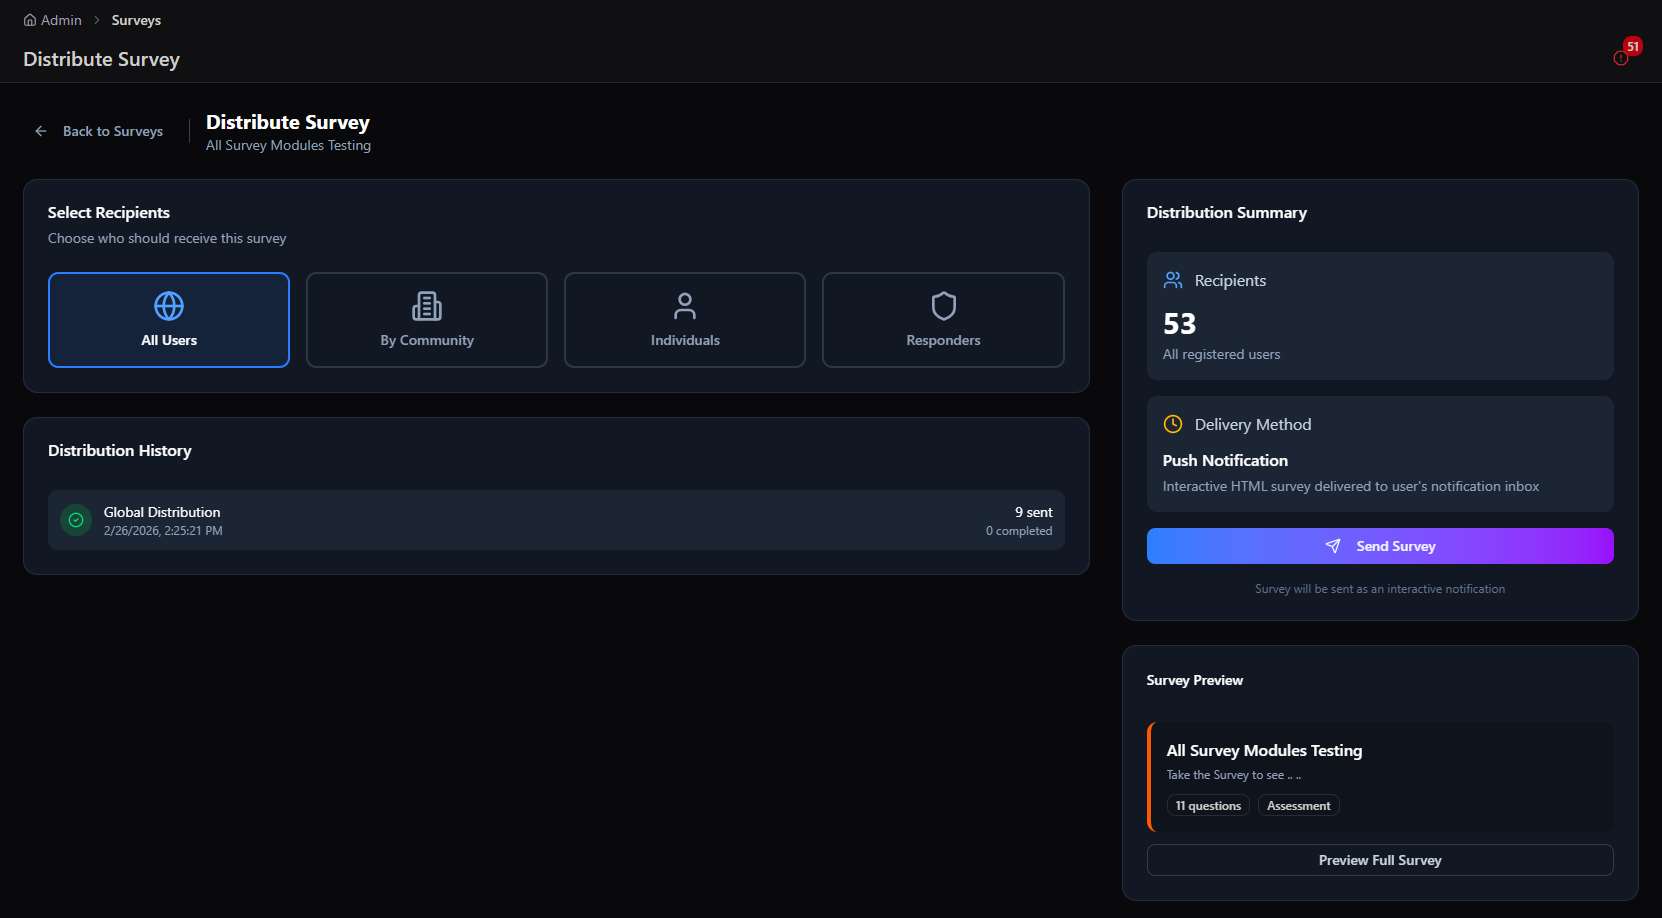
Task: Select the By Community building icon
Action: [x=427, y=306]
